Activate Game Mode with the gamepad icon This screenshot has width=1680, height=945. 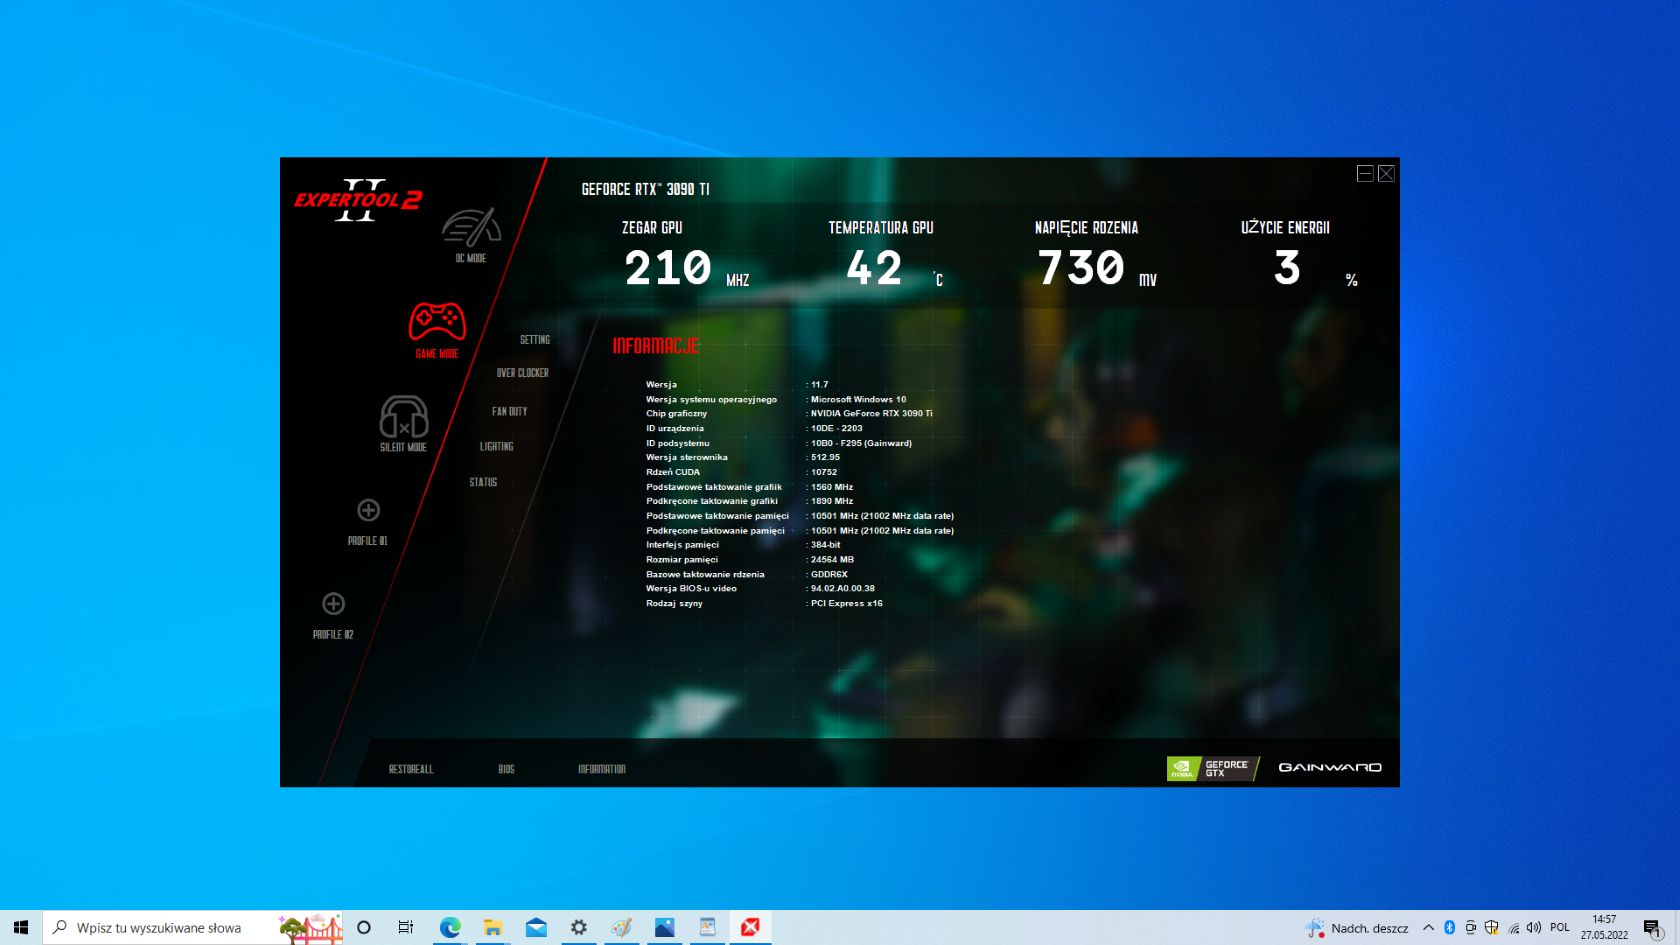point(437,322)
